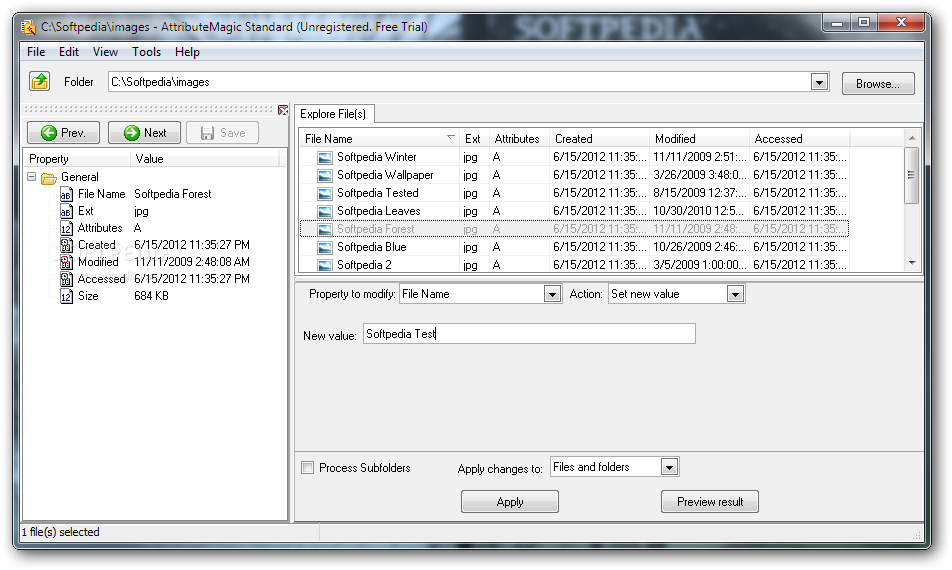This screenshot has height=570, width=952.
Task: Click the Softpedia Tested image icon
Action: click(325, 194)
